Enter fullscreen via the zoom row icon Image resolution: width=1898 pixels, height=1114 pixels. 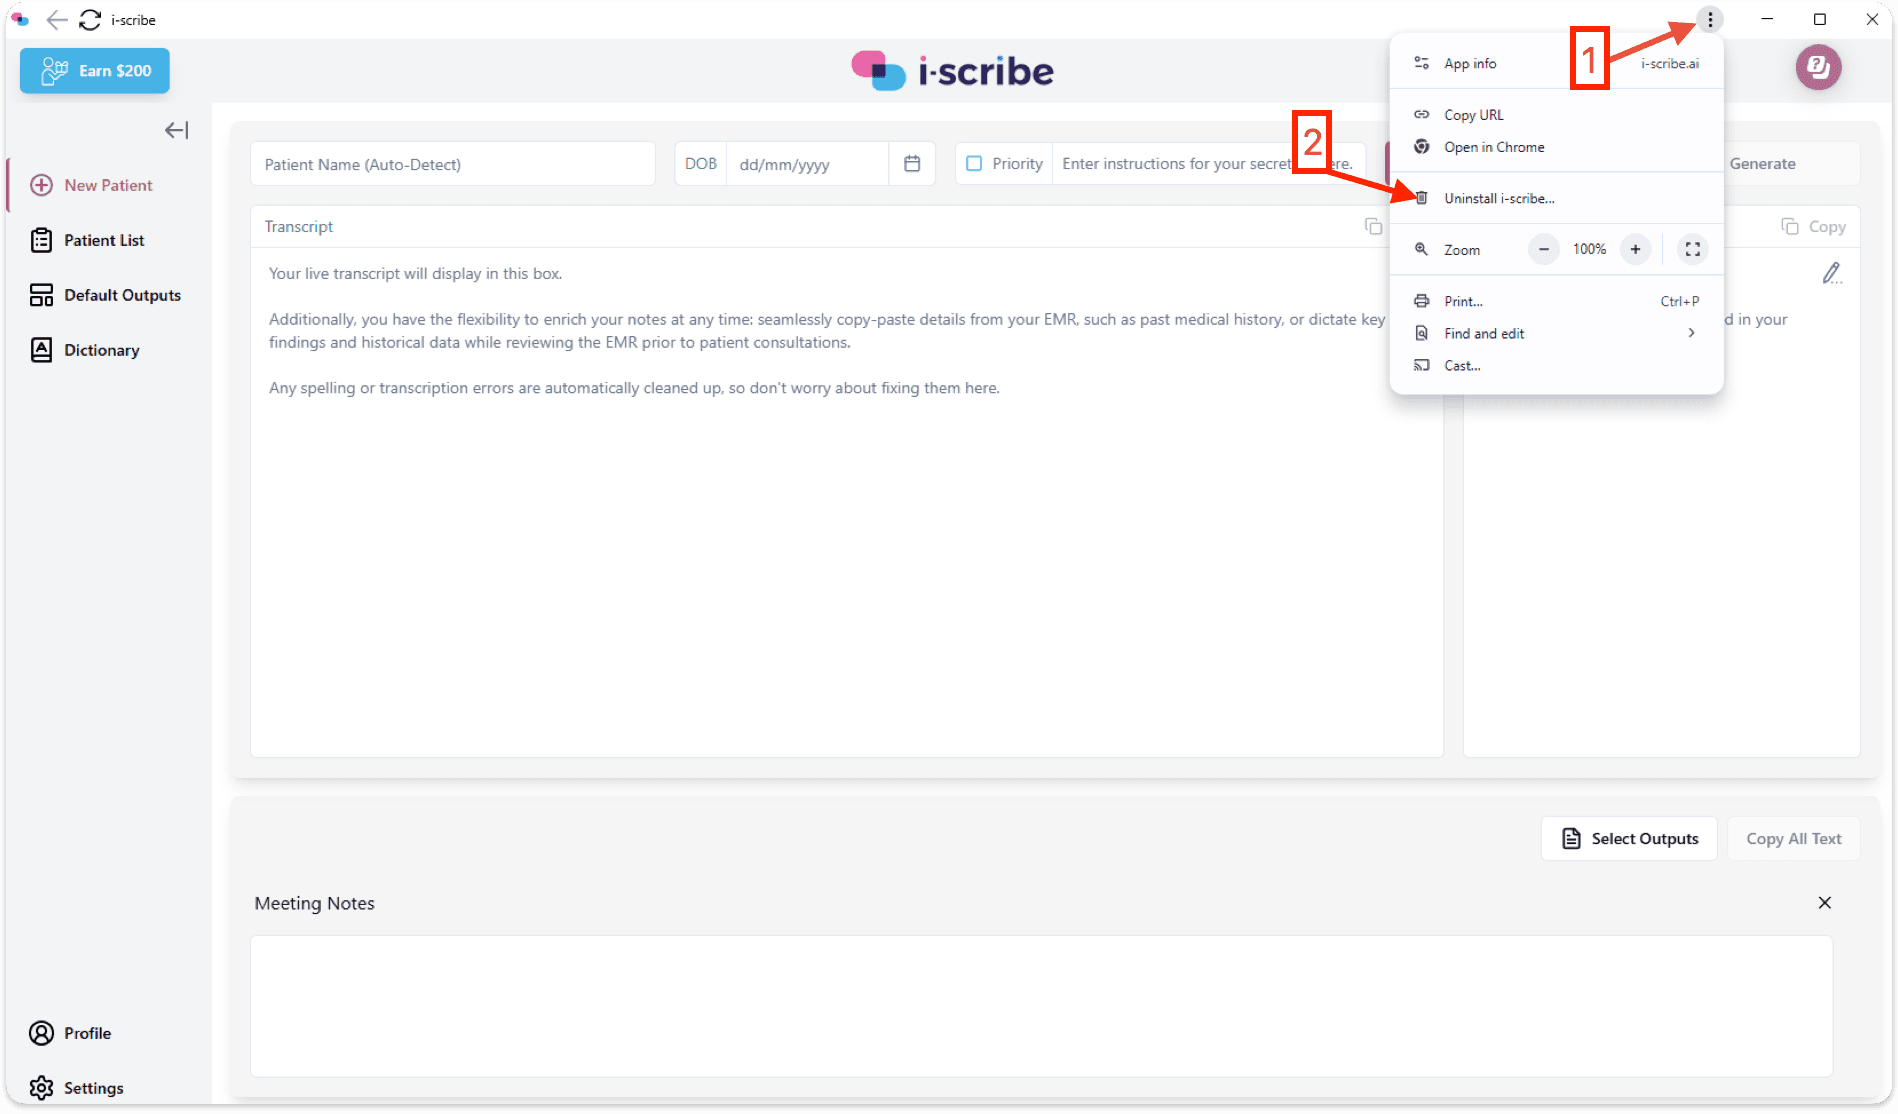click(1692, 249)
